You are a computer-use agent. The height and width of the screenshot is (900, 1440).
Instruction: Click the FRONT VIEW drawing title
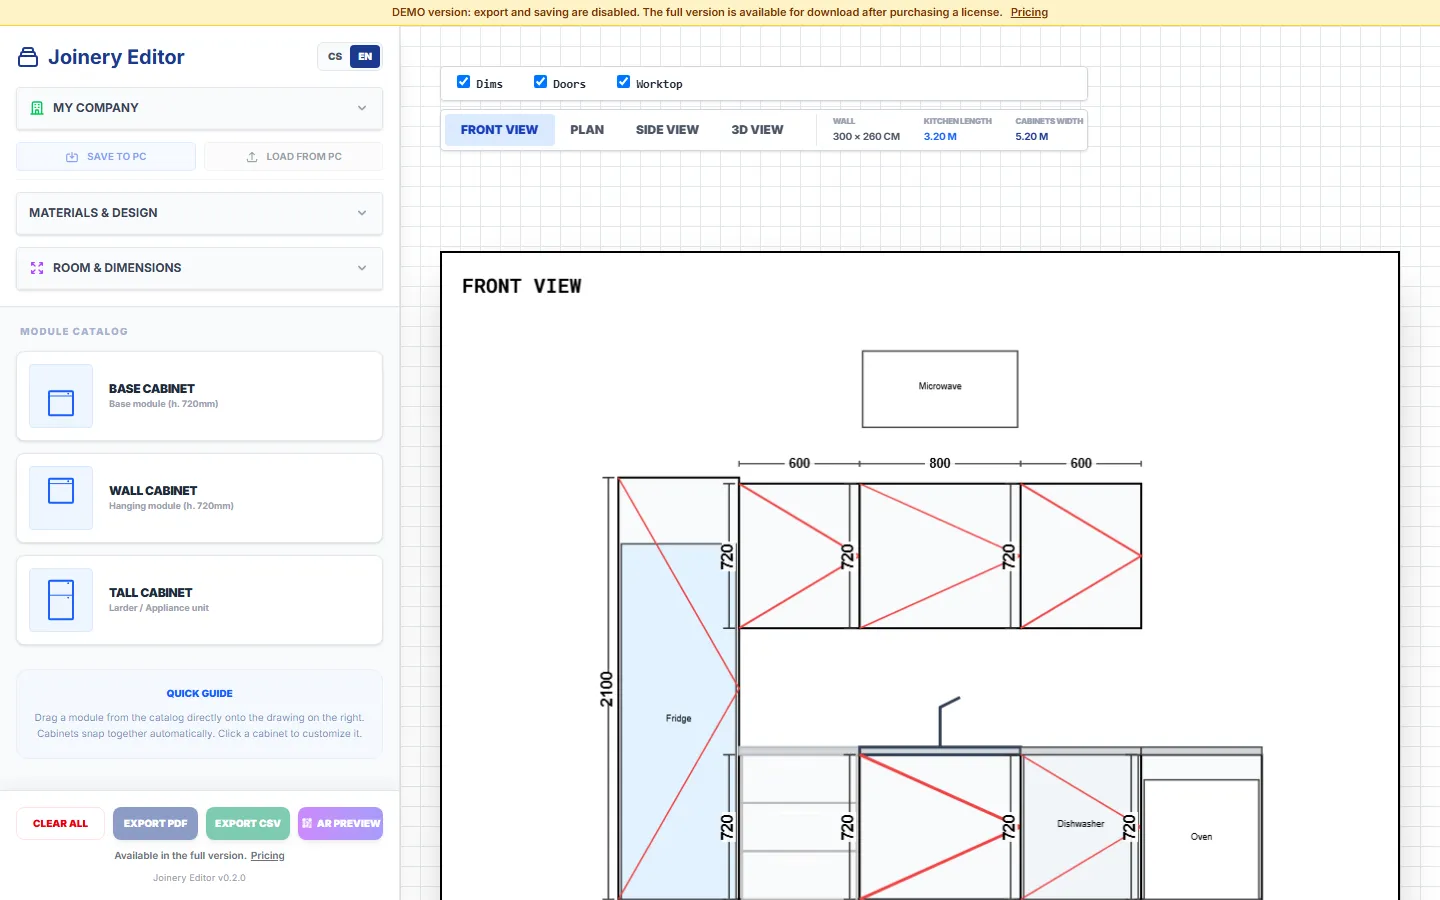[521, 287]
